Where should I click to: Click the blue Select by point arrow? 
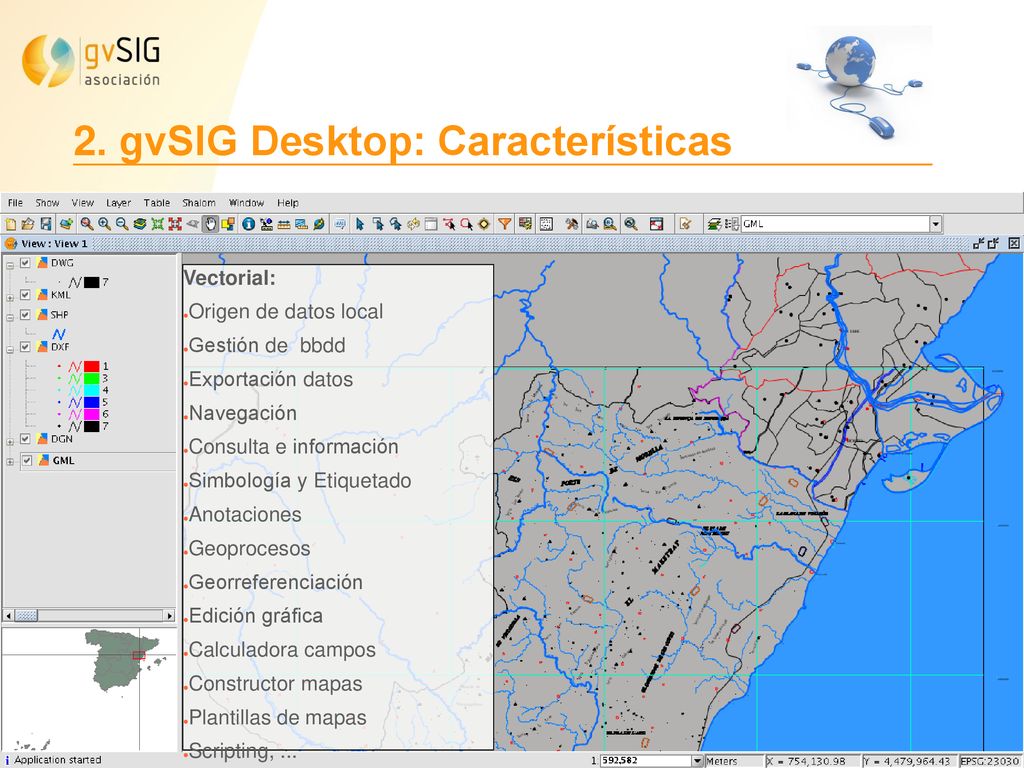[359, 224]
